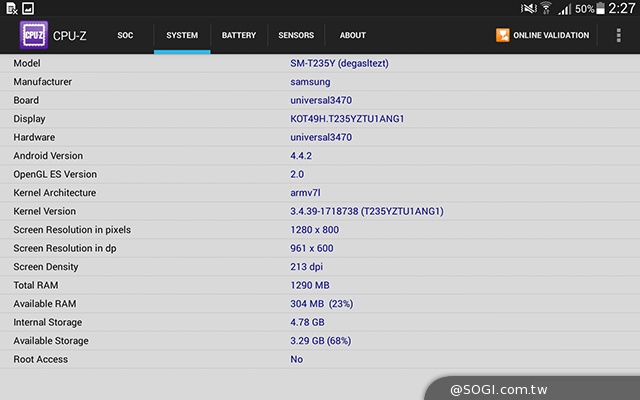Screen dimensions: 640x400
Task: Select the Android Version 4.4.2 row
Action: tap(320, 156)
